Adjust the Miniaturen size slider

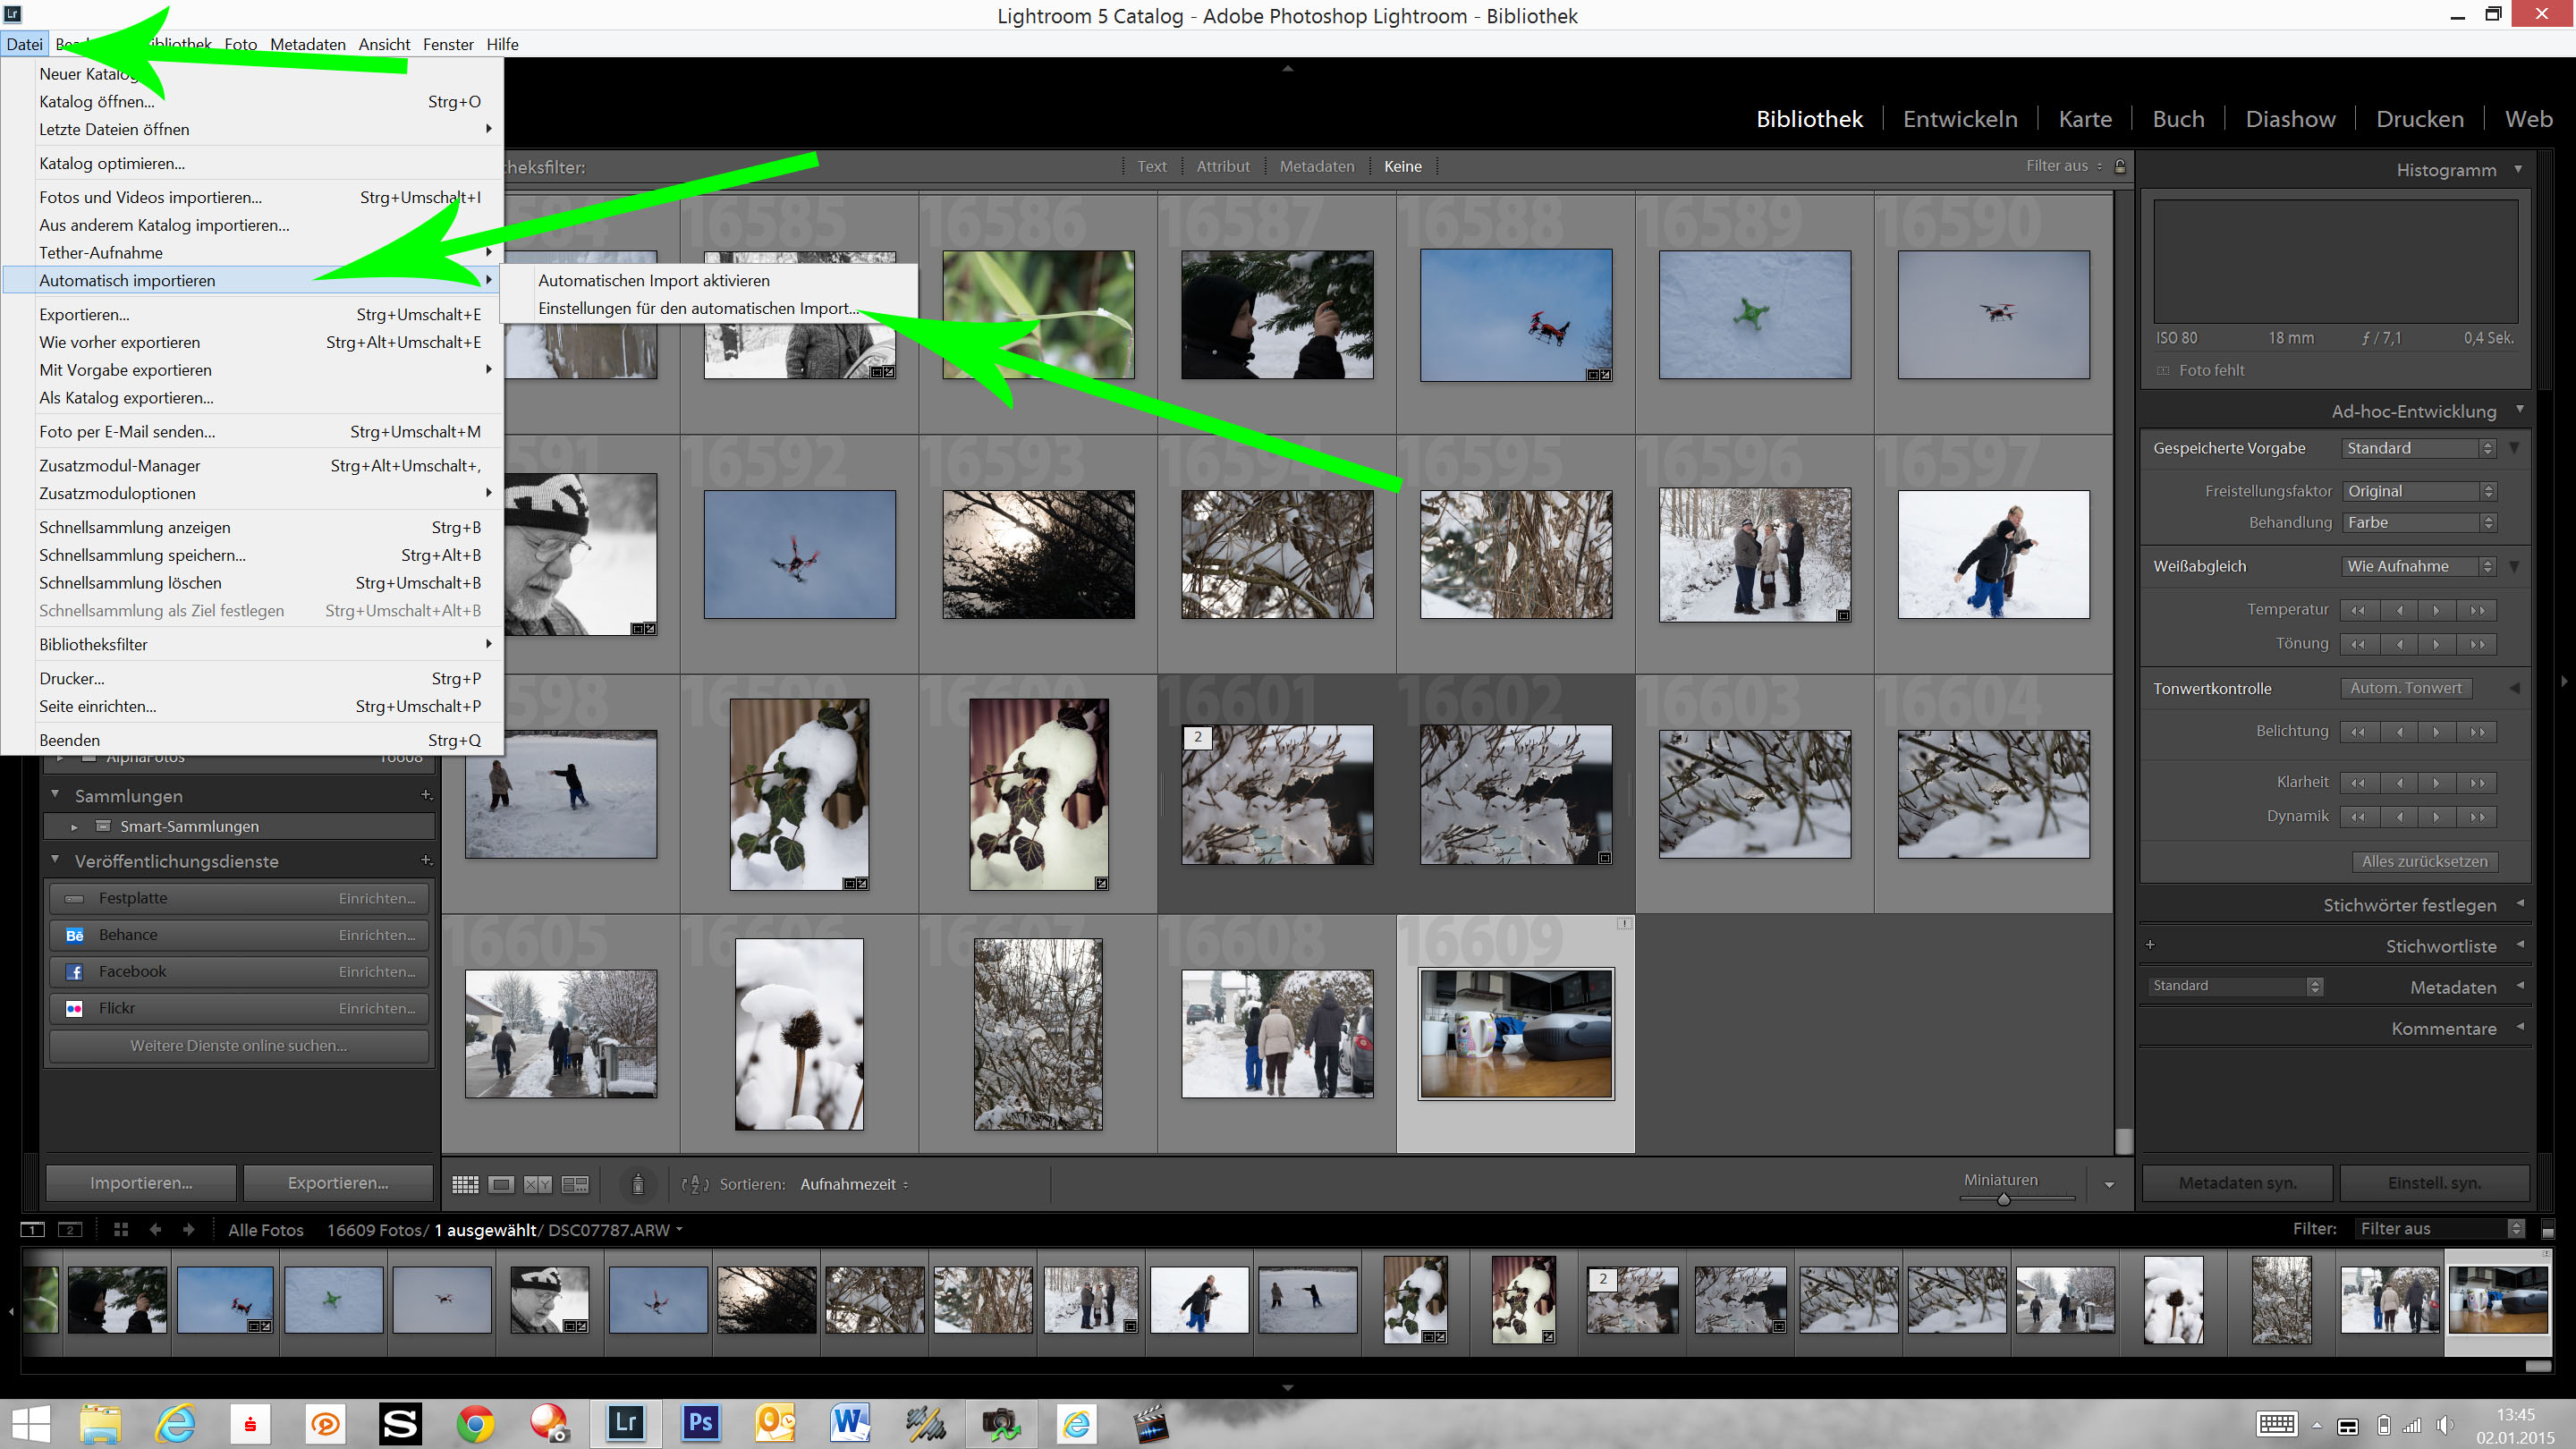point(2003,1198)
